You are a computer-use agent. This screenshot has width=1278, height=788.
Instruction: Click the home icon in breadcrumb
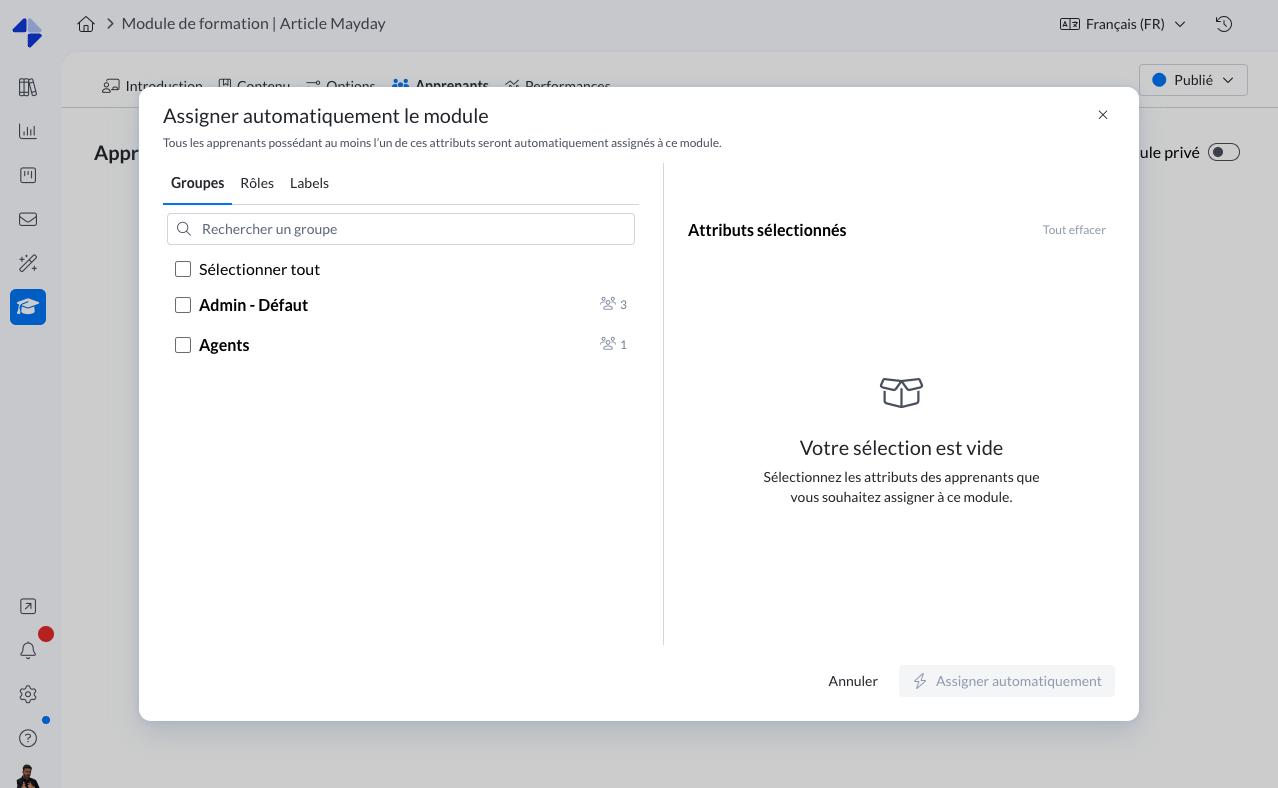[x=86, y=24]
